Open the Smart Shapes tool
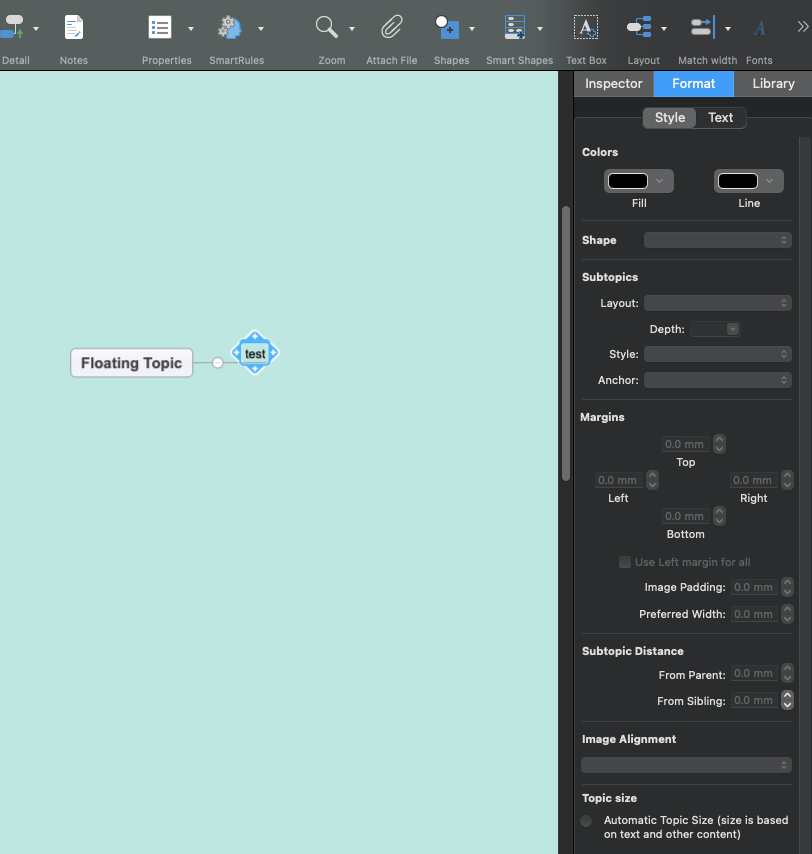812x854 pixels. (515, 28)
